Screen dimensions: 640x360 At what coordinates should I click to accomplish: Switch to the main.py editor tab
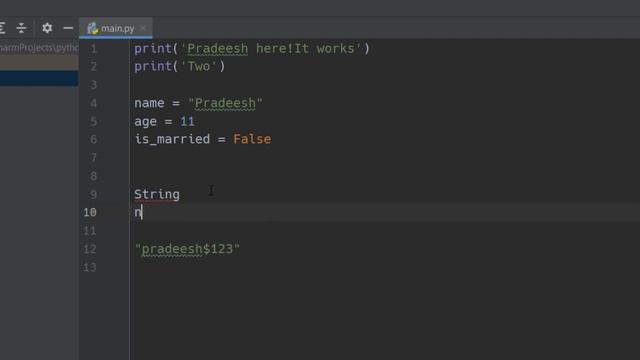click(x=116, y=28)
